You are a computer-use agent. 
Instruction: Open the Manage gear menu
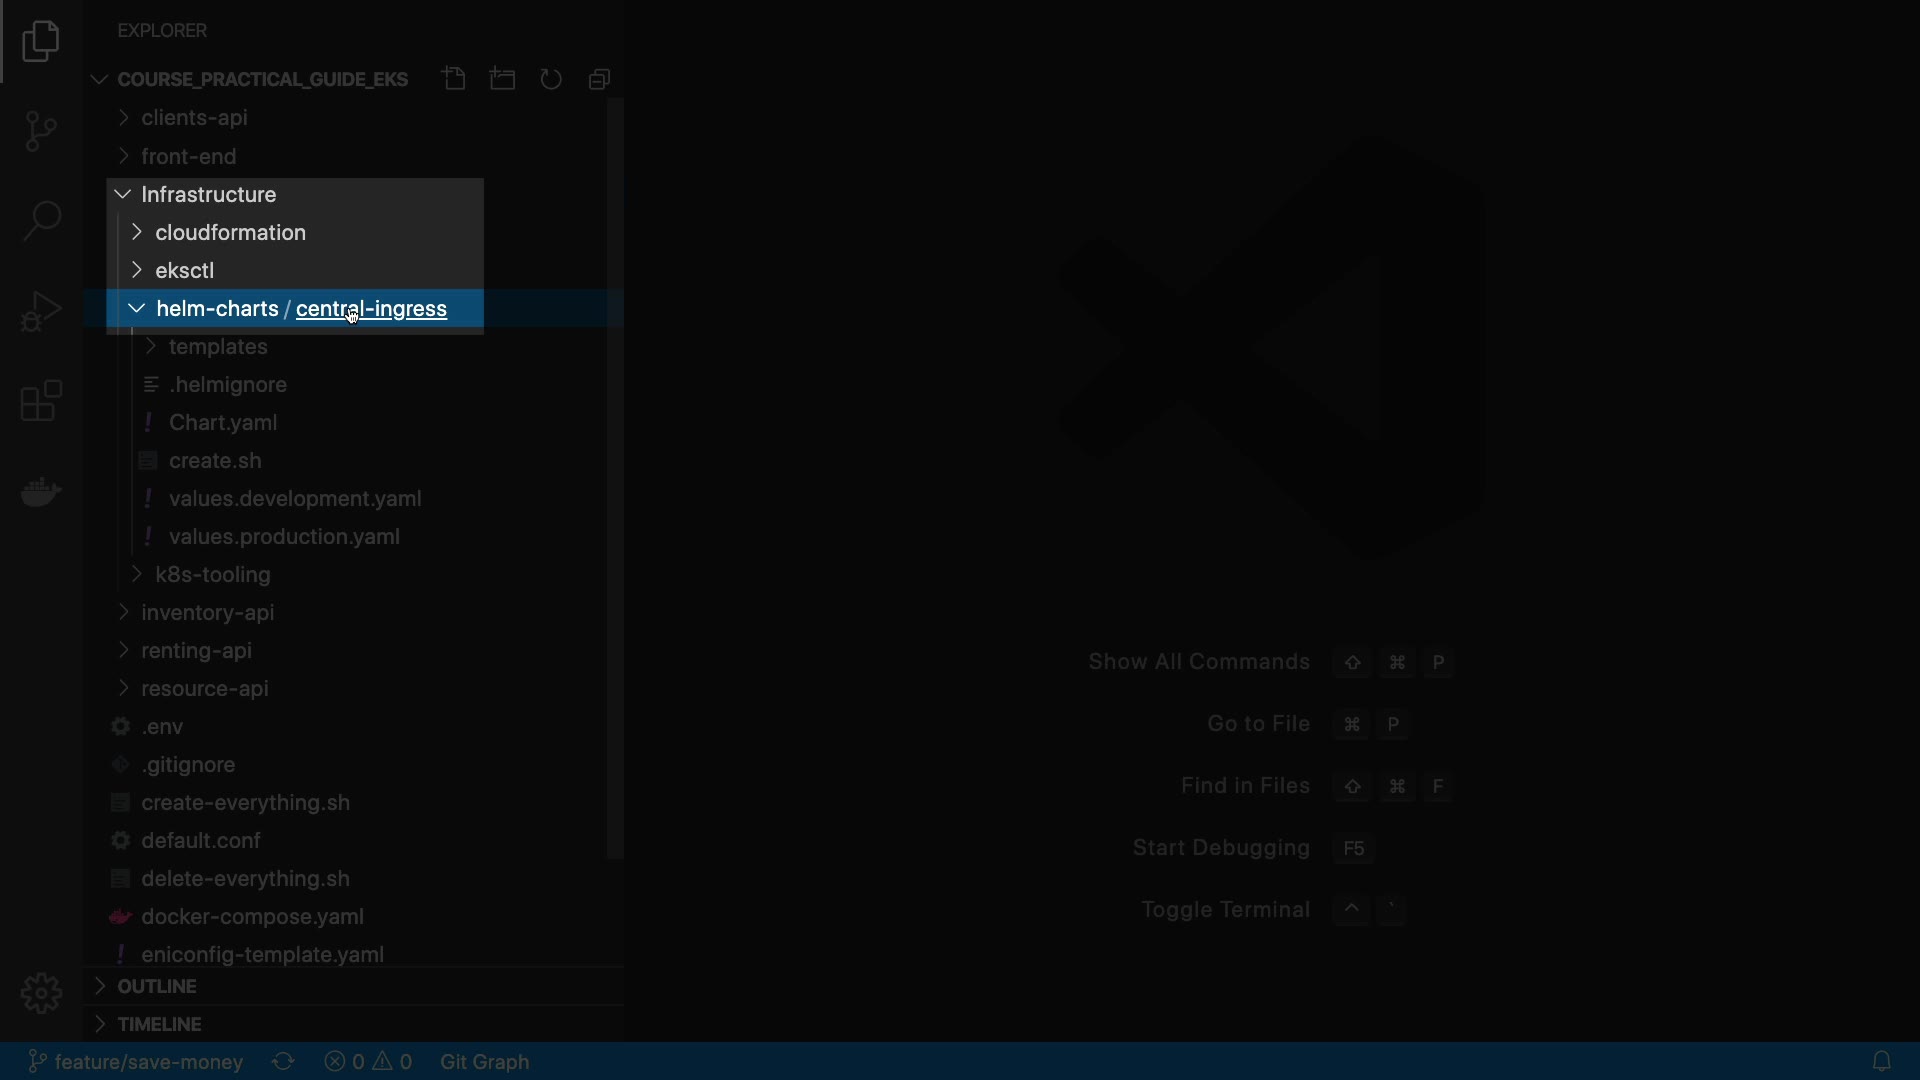pyautogui.click(x=41, y=993)
